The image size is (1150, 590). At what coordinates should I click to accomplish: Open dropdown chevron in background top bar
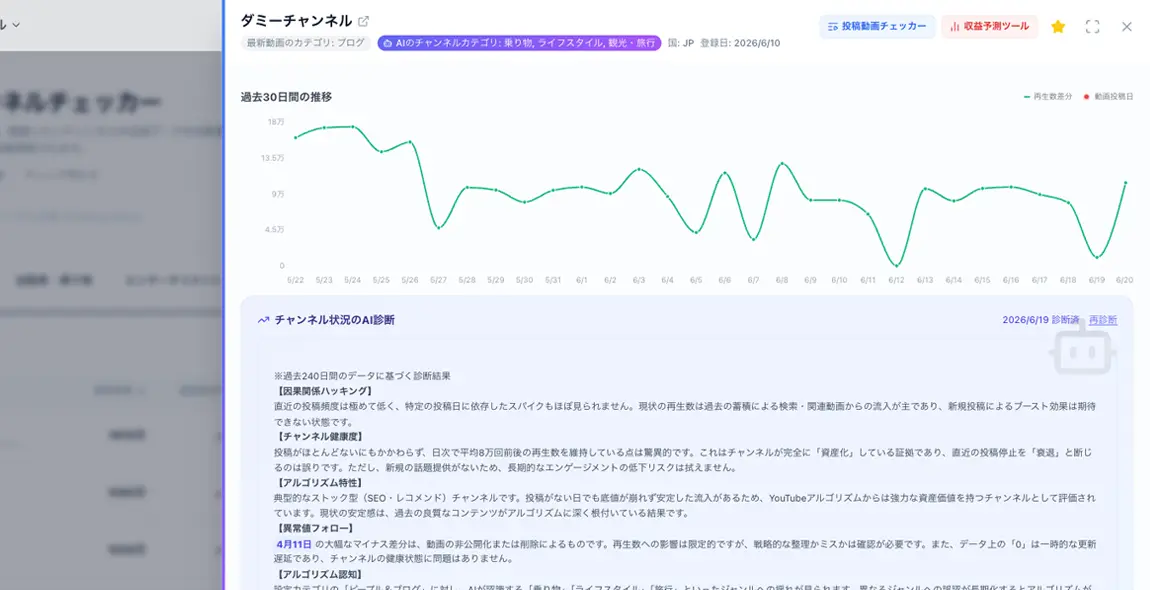pos(15,25)
